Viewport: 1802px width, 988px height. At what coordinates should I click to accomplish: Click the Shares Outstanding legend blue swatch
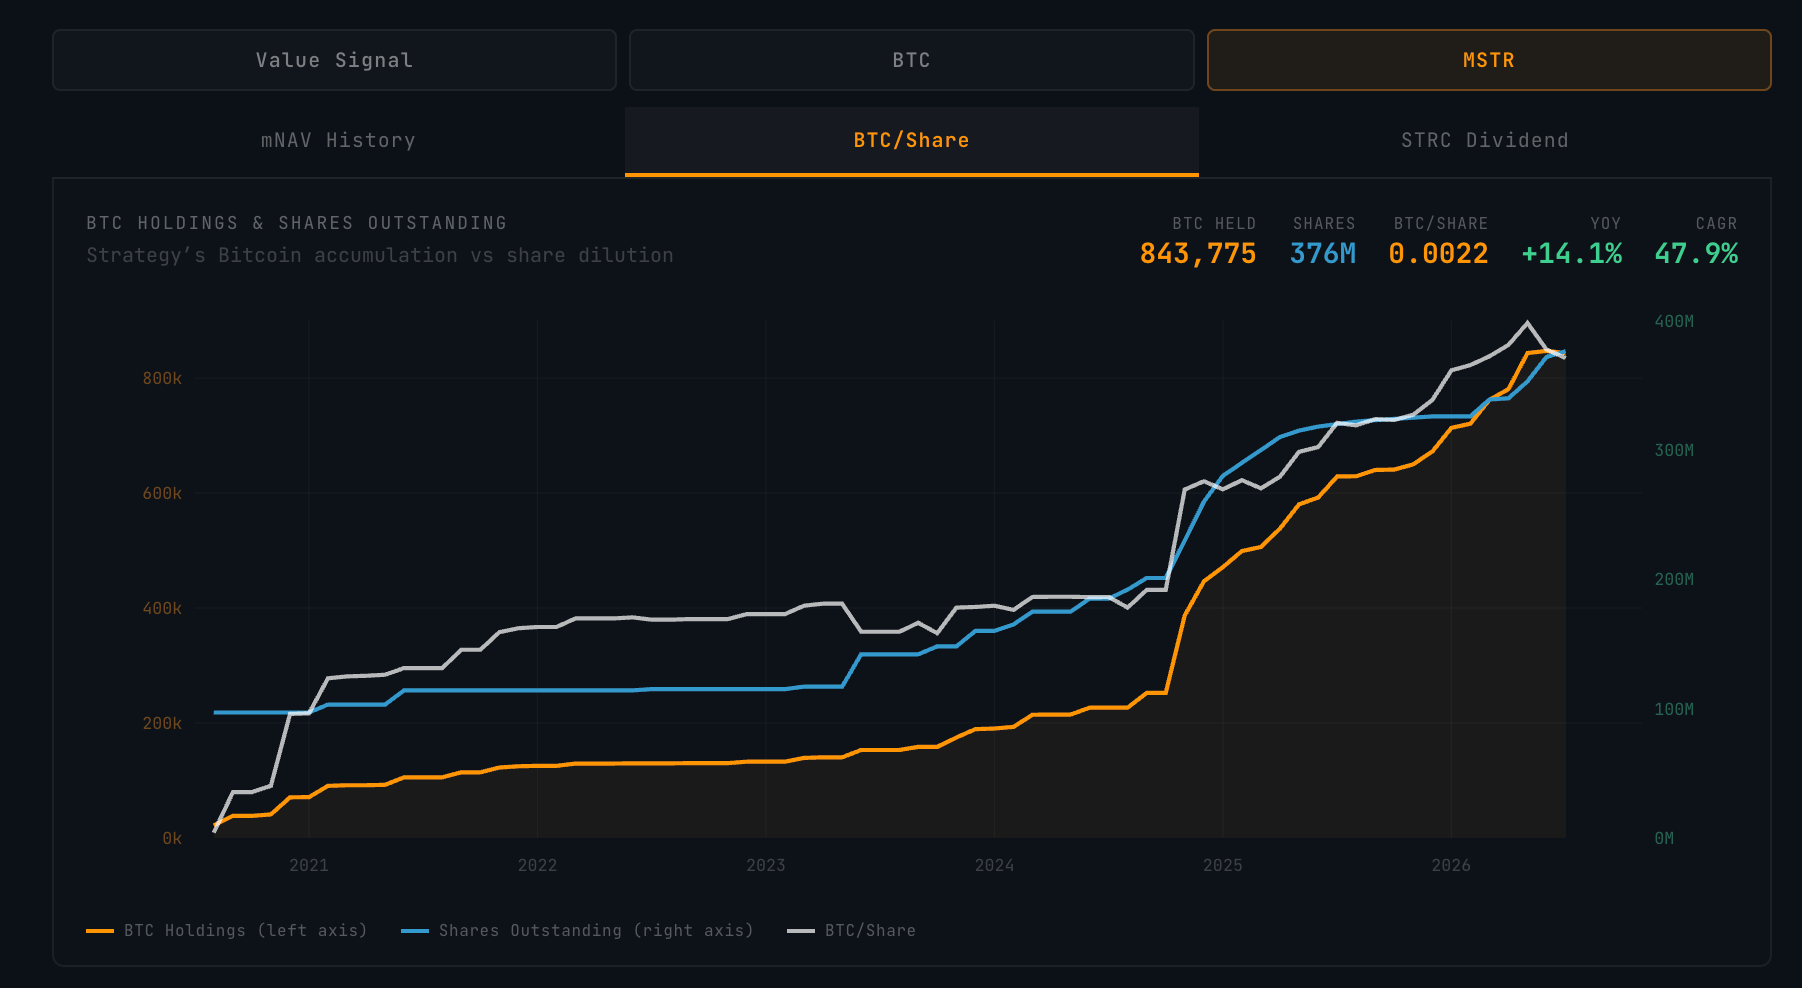point(415,931)
